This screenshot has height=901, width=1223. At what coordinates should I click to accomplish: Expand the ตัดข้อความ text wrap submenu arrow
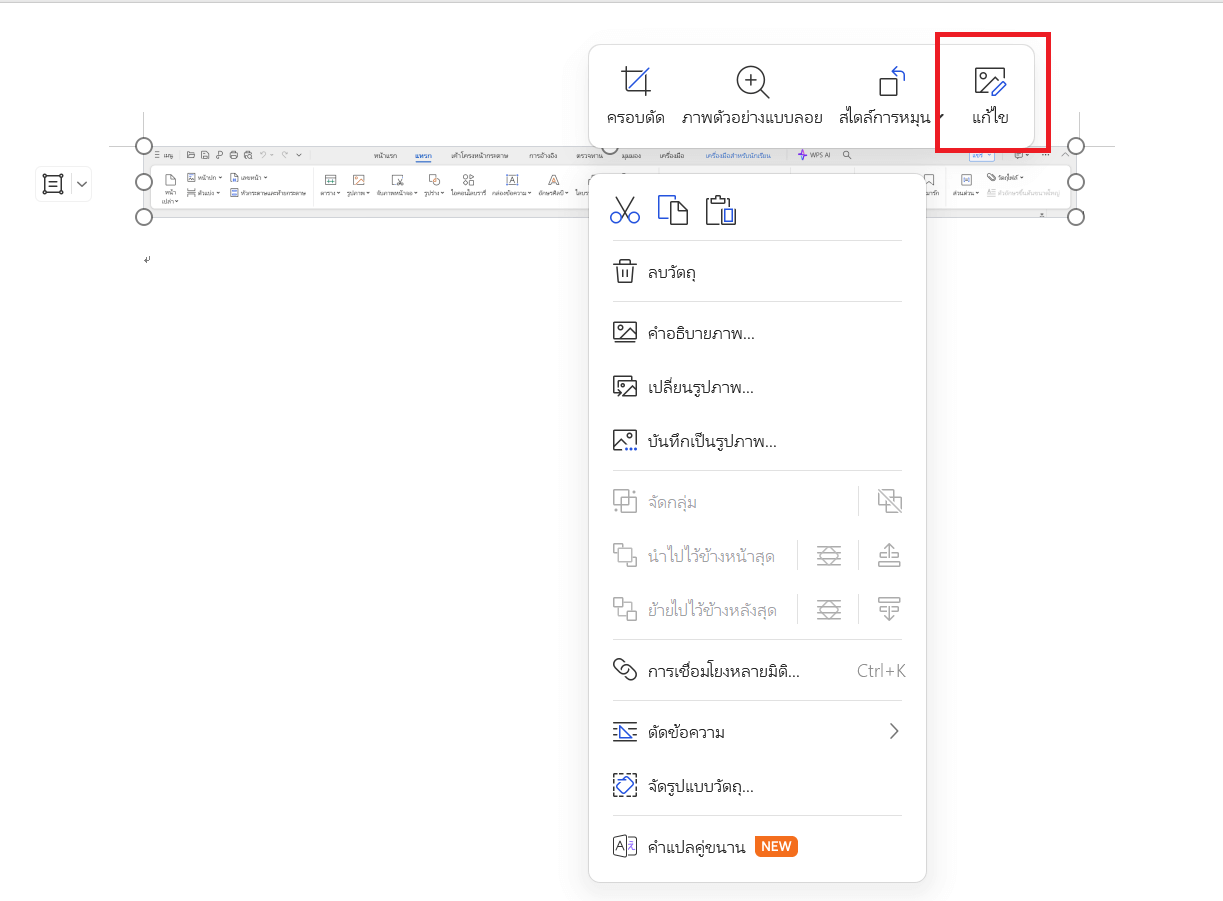coord(893,732)
